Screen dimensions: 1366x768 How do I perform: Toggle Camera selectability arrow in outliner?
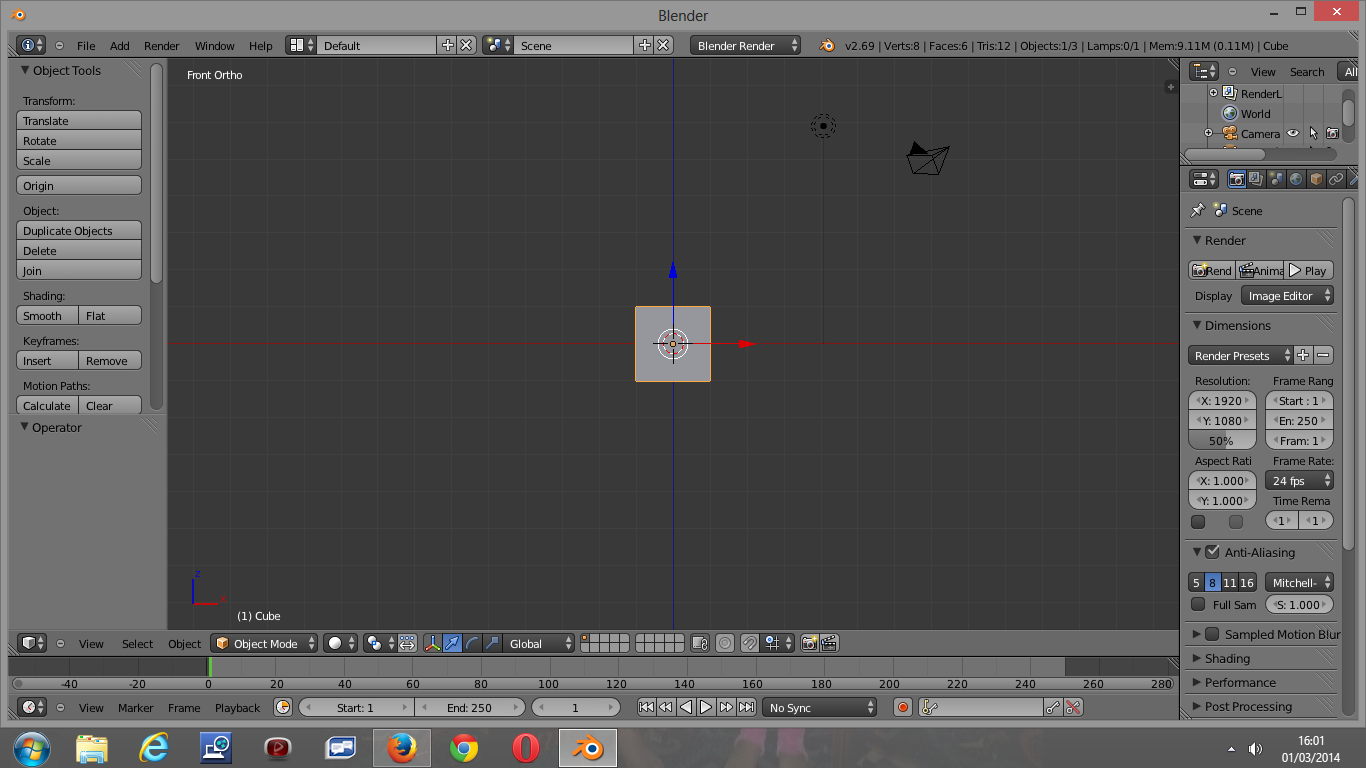click(x=1313, y=133)
